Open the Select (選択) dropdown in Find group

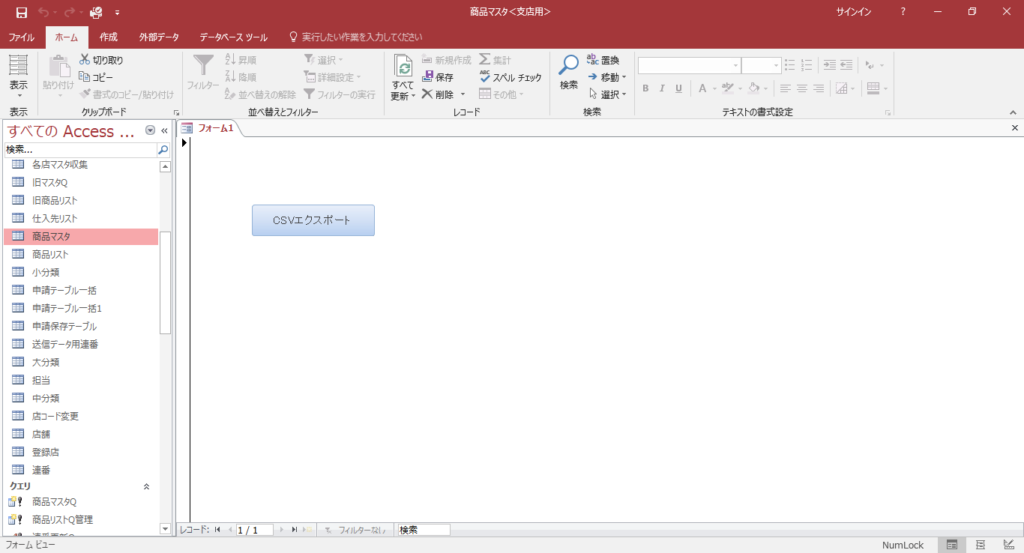607,94
